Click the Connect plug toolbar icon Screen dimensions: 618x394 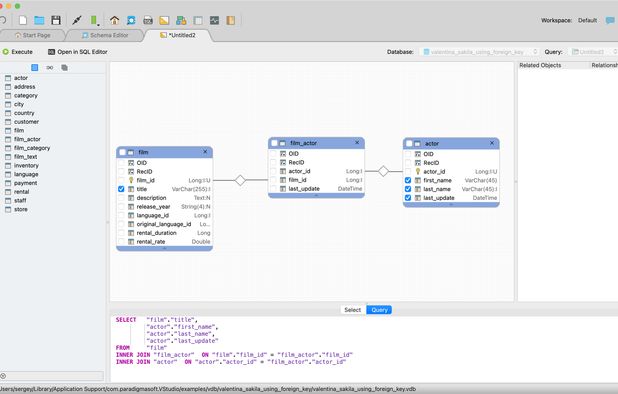click(x=77, y=20)
